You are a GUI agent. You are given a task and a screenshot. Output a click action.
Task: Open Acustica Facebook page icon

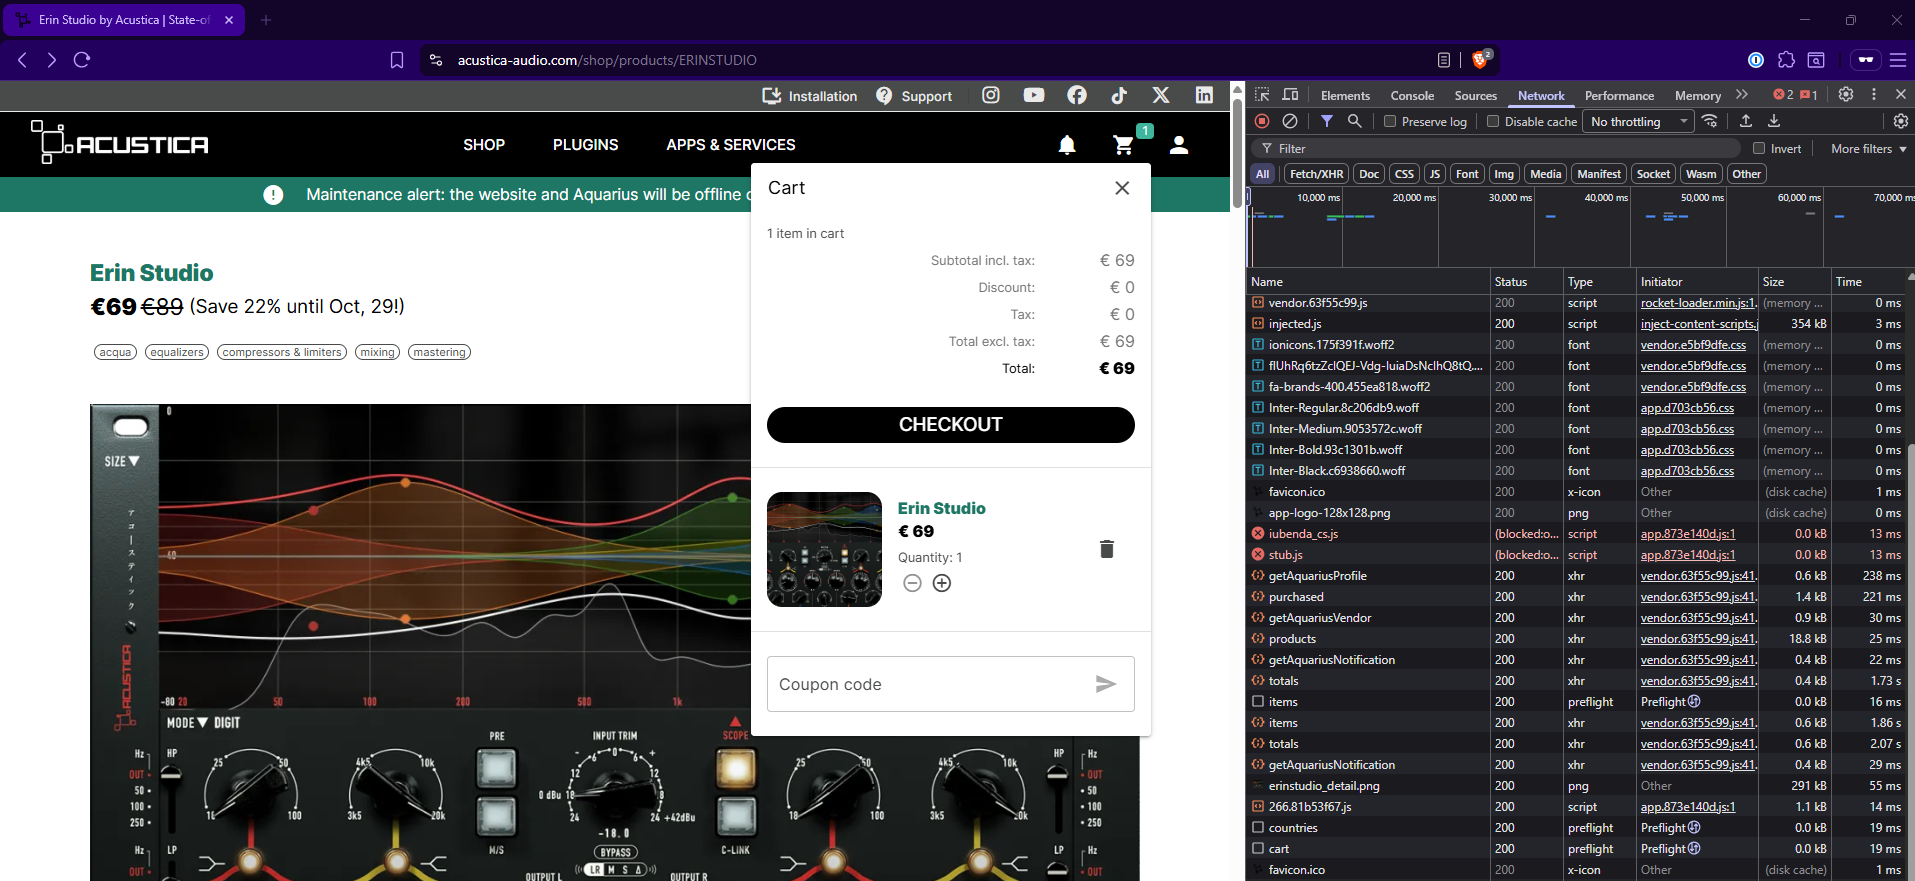pos(1077,95)
